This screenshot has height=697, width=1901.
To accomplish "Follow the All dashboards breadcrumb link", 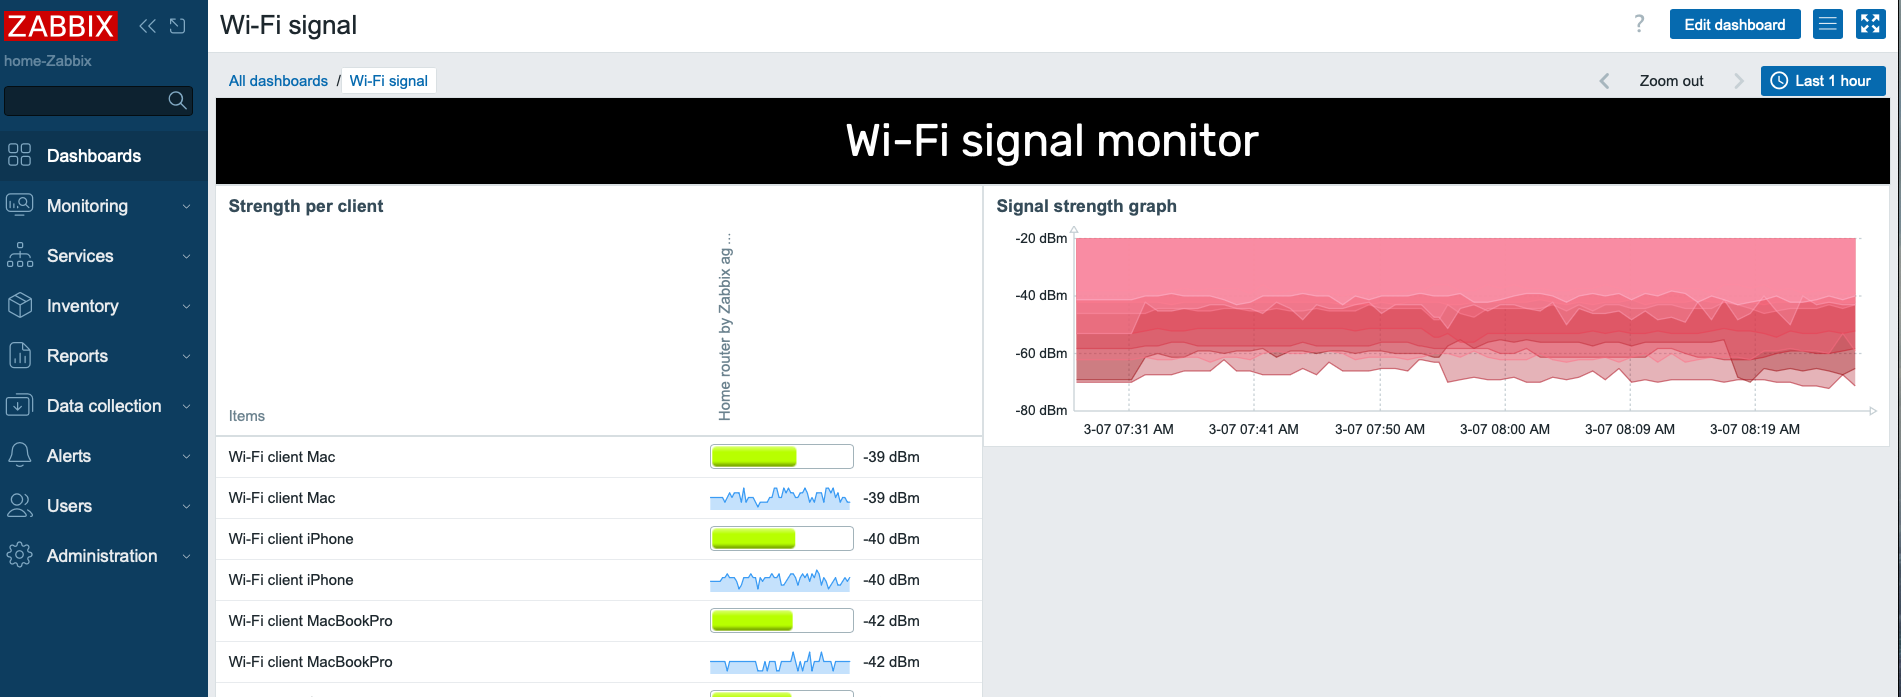I will 278,81.
